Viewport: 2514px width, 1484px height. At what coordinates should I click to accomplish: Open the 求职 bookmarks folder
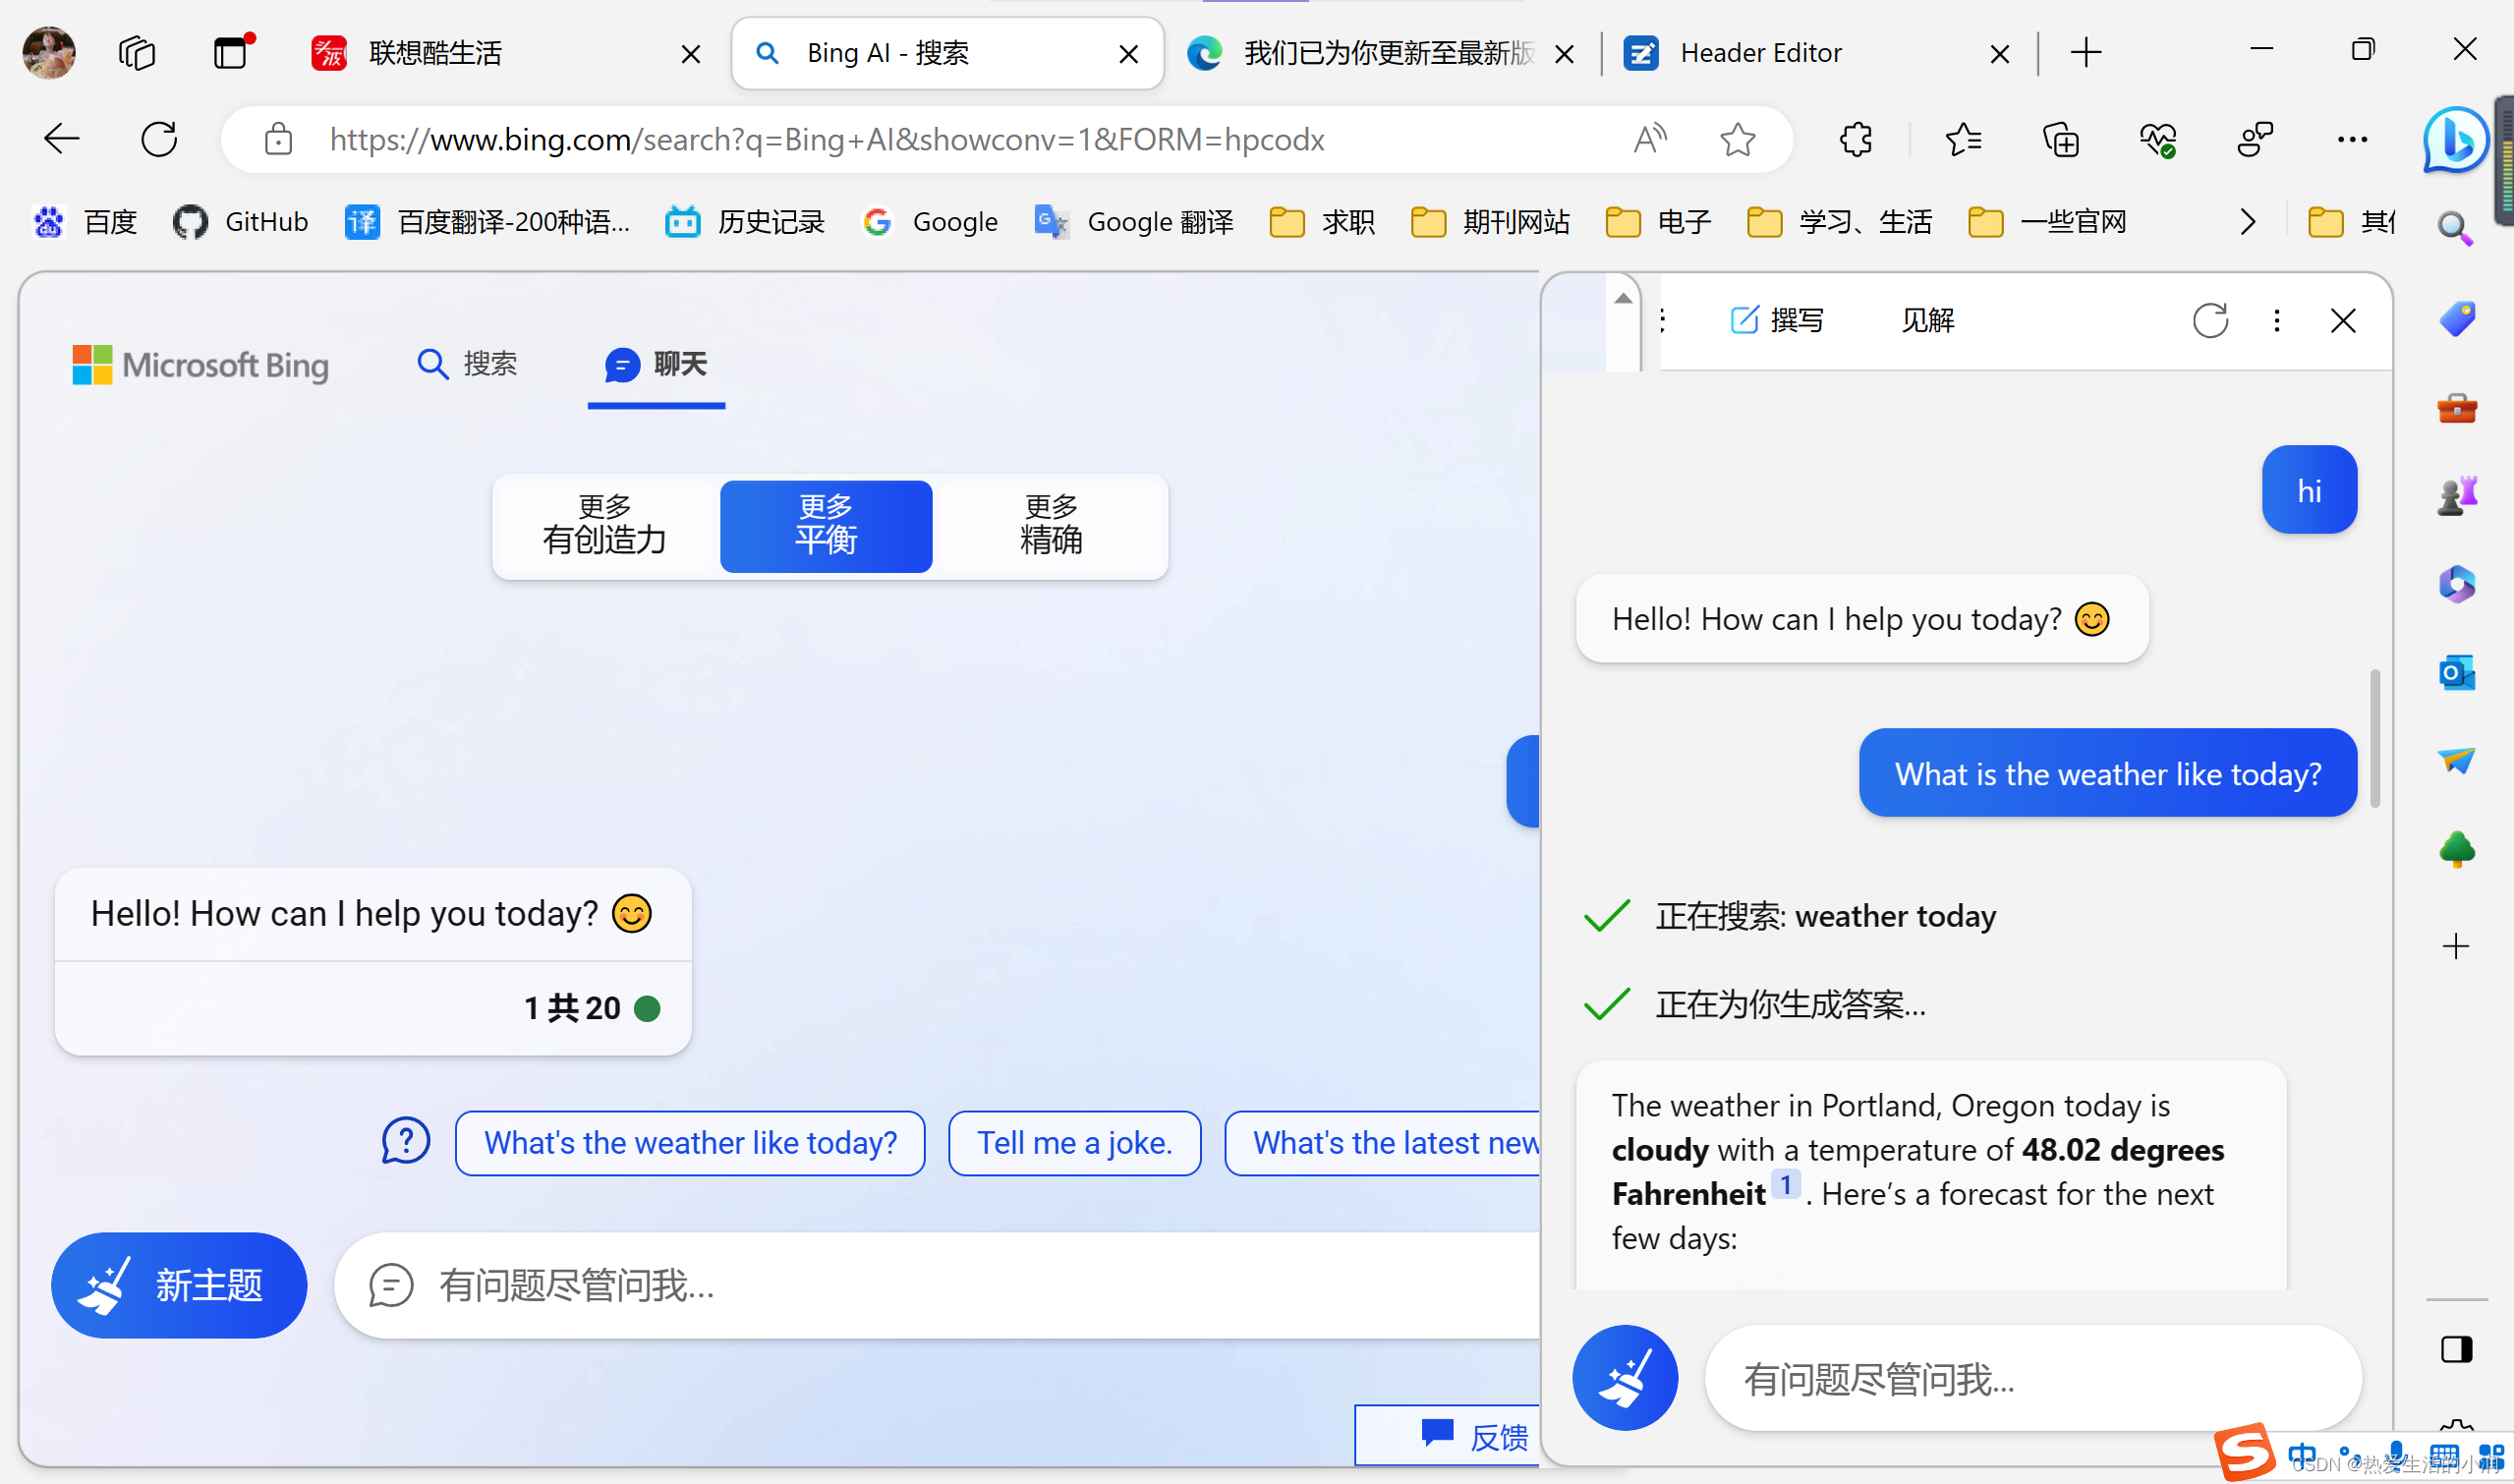1322,221
